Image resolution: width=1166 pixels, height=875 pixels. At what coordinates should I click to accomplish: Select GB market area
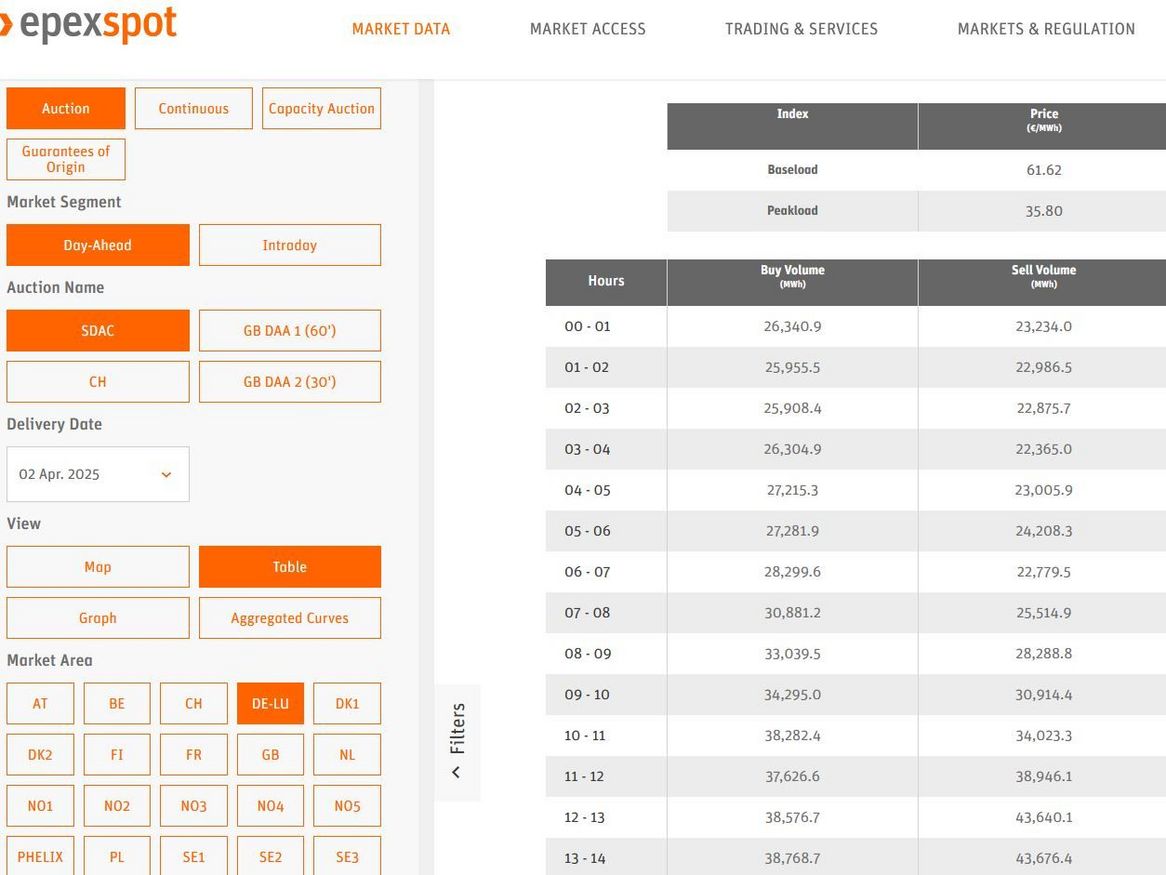click(271, 755)
